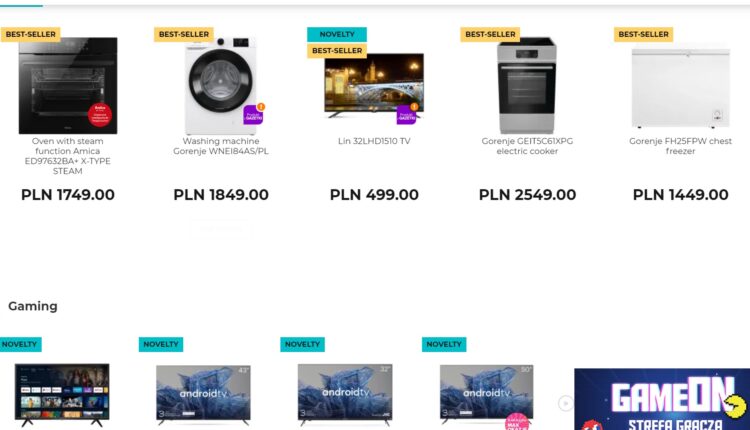Click teal NOVELTY badge on Lin TV
The image size is (750, 430).
tap(337, 34)
